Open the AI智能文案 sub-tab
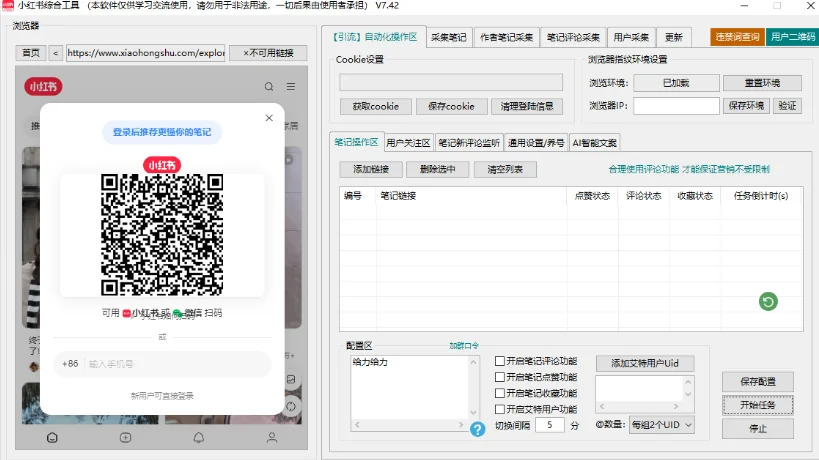 [x=594, y=143]
